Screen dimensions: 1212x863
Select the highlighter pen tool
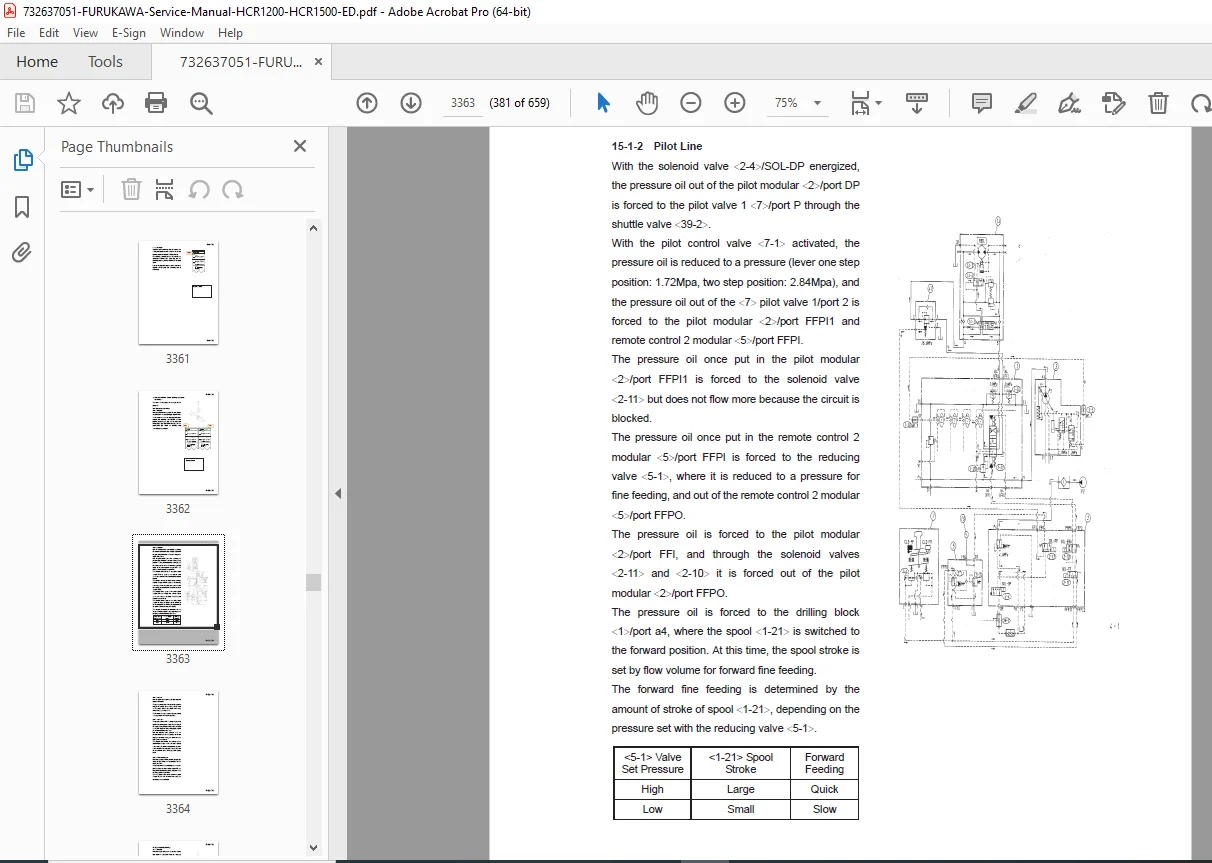coord(1026,103)
